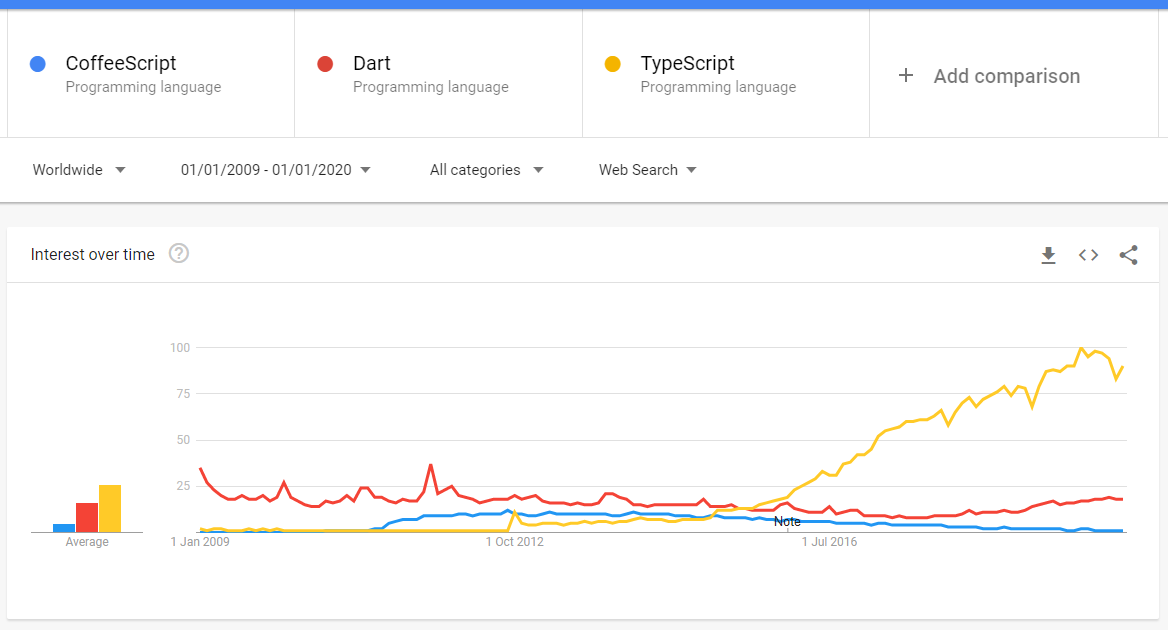This screenshot has height=630, width=1168.
Task: Click the Note marker on the trend line
Action: pyautogui.click(x=788, y=521)
